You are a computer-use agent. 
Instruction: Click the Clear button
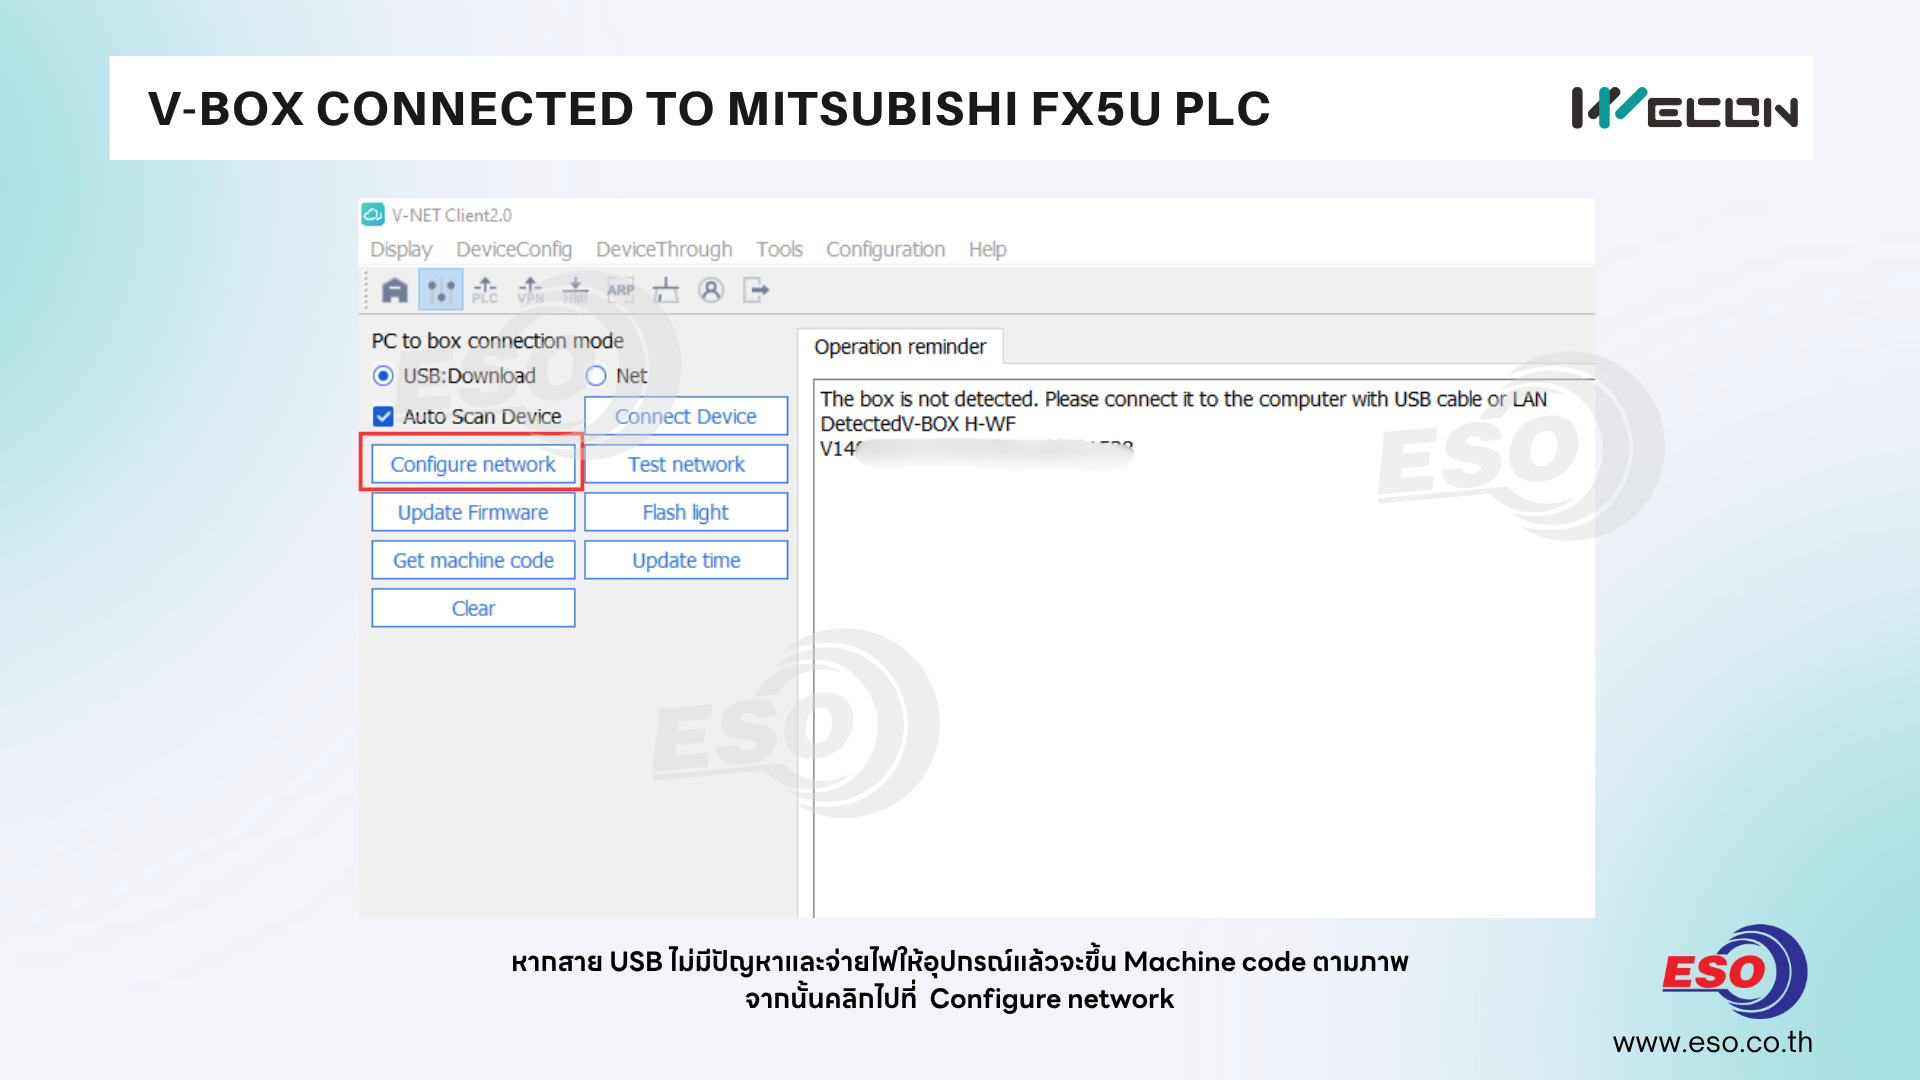tap(473, 608)
